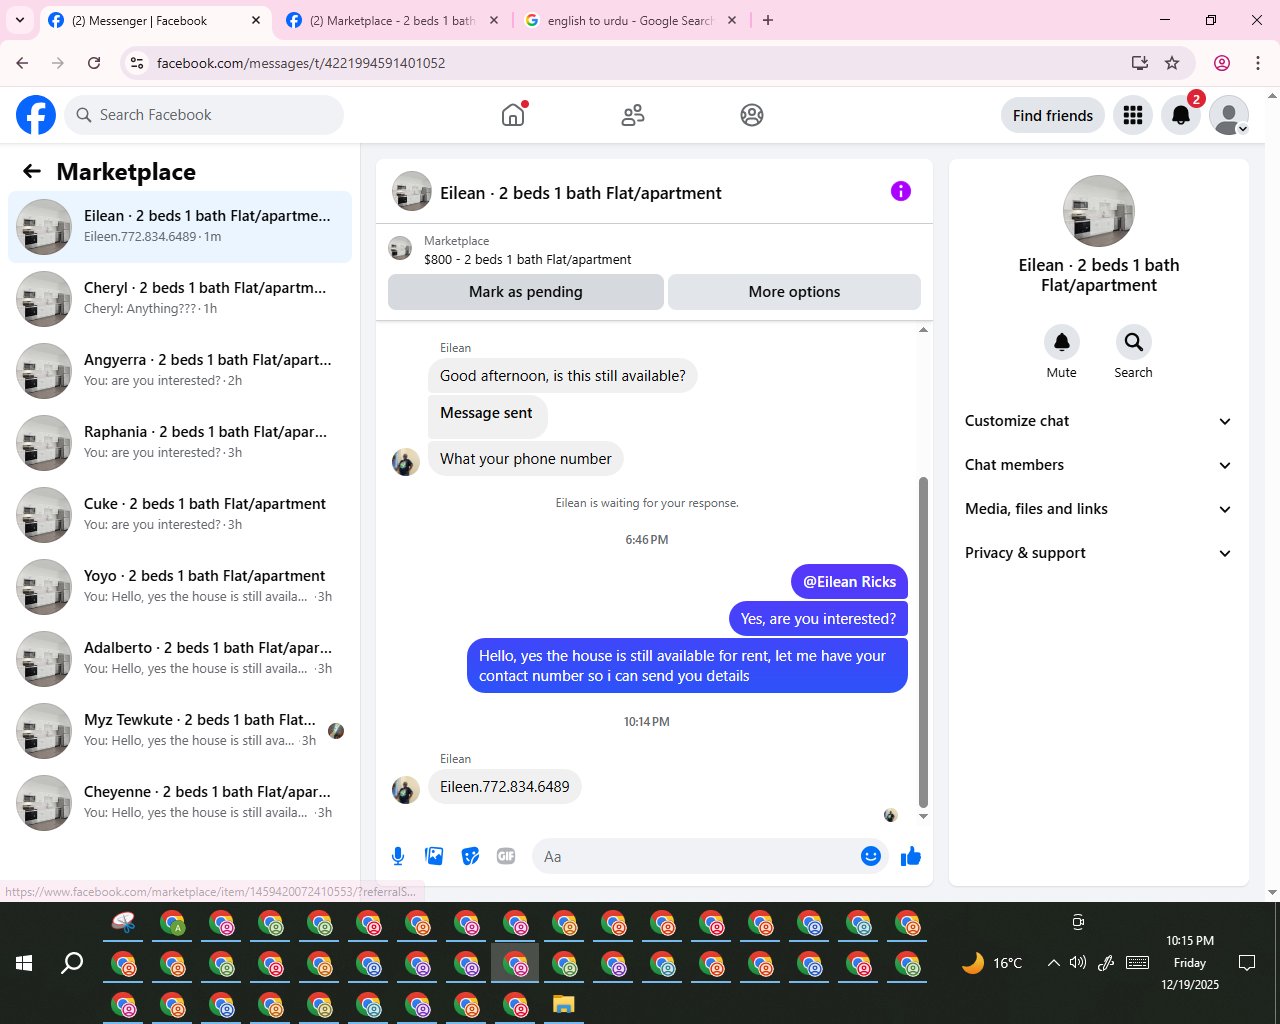Attach a photo file icon
This screenshot has width=1280, height=1024.
pos(434,856)
